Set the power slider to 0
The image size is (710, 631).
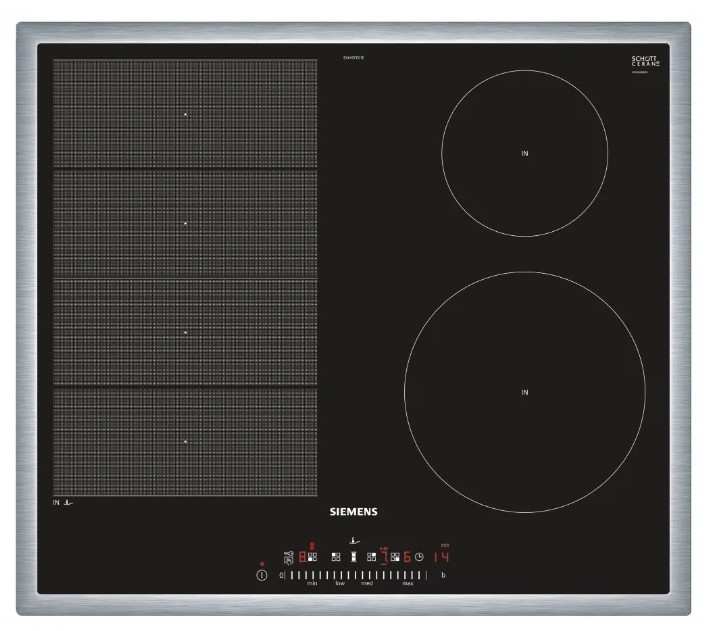tap(281, 575)
